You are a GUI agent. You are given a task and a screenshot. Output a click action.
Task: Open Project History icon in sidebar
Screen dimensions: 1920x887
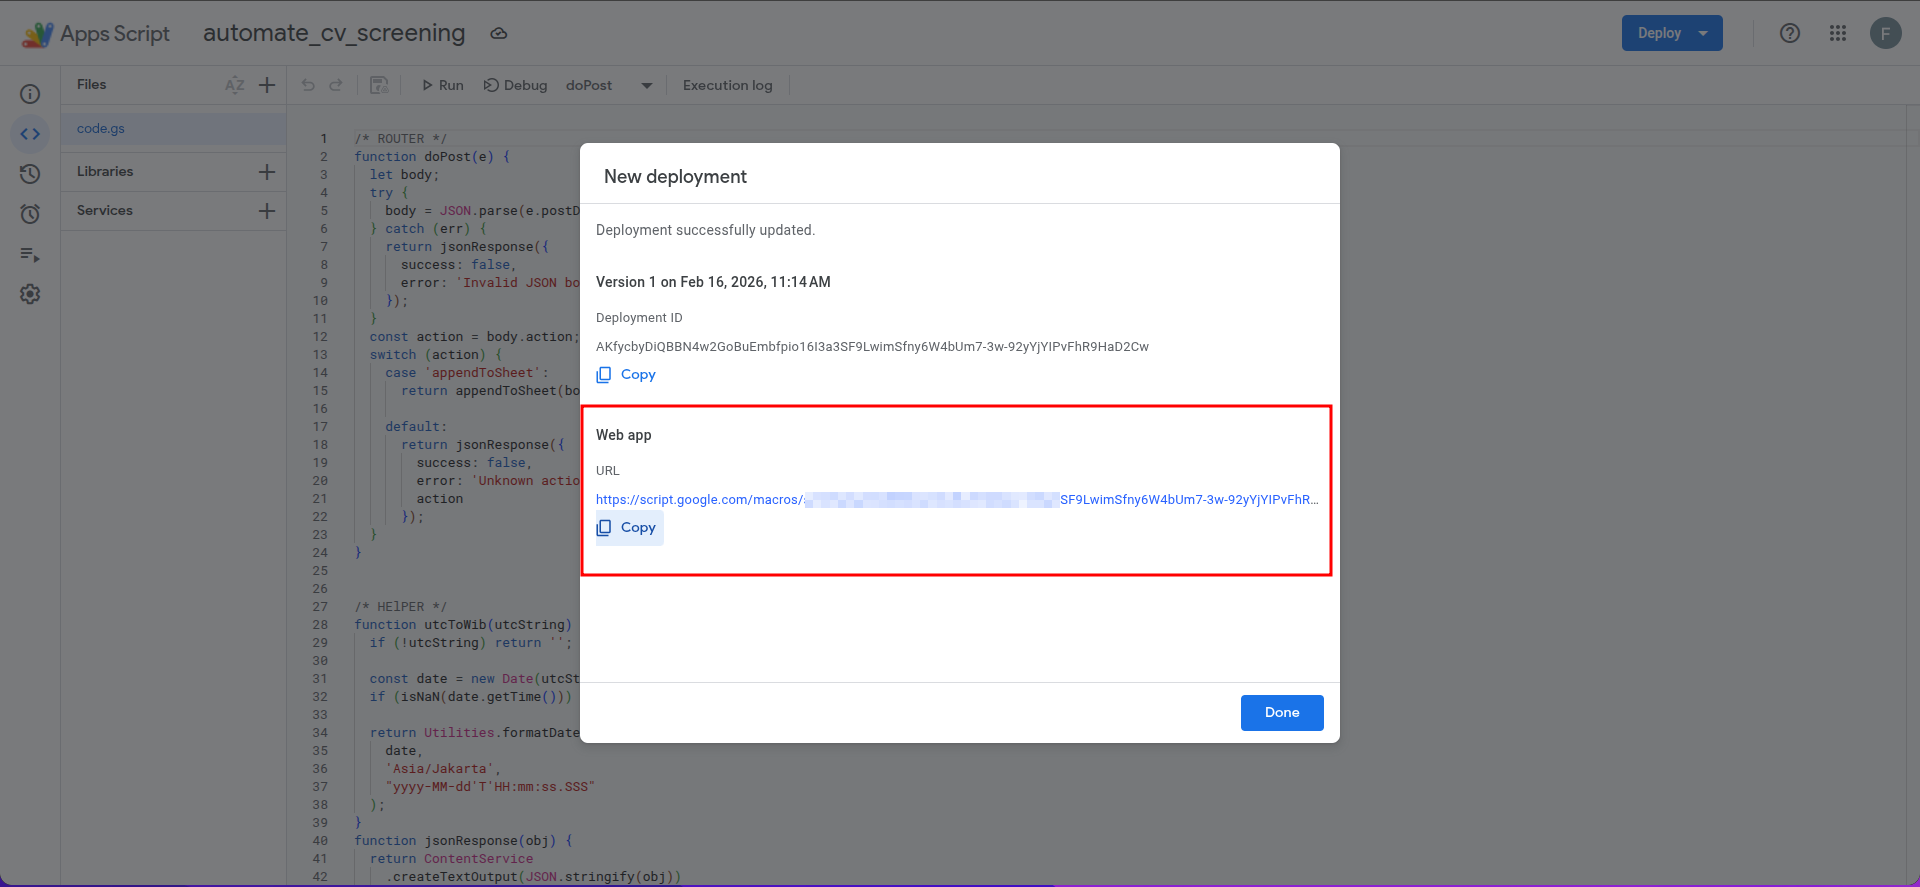[30, 174]
